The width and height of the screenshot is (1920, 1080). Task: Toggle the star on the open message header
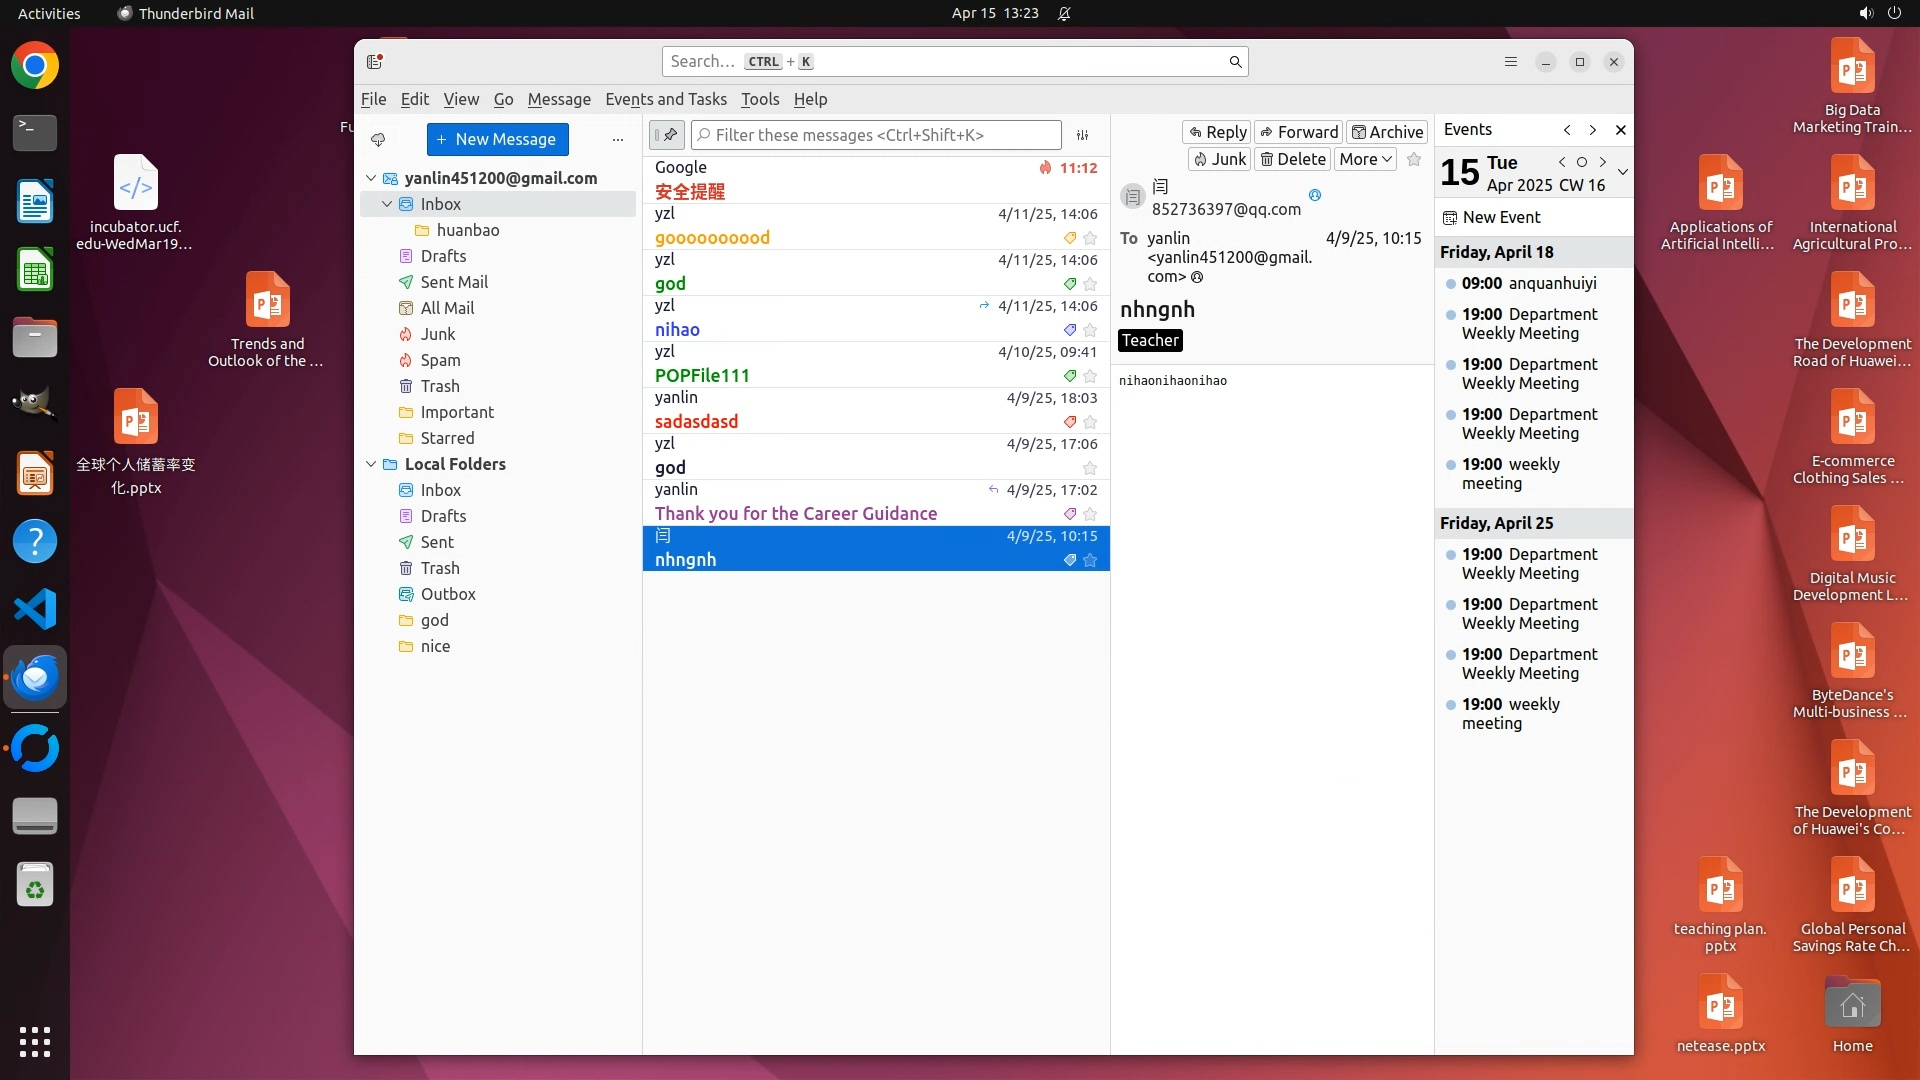[x=1413, y=159]
